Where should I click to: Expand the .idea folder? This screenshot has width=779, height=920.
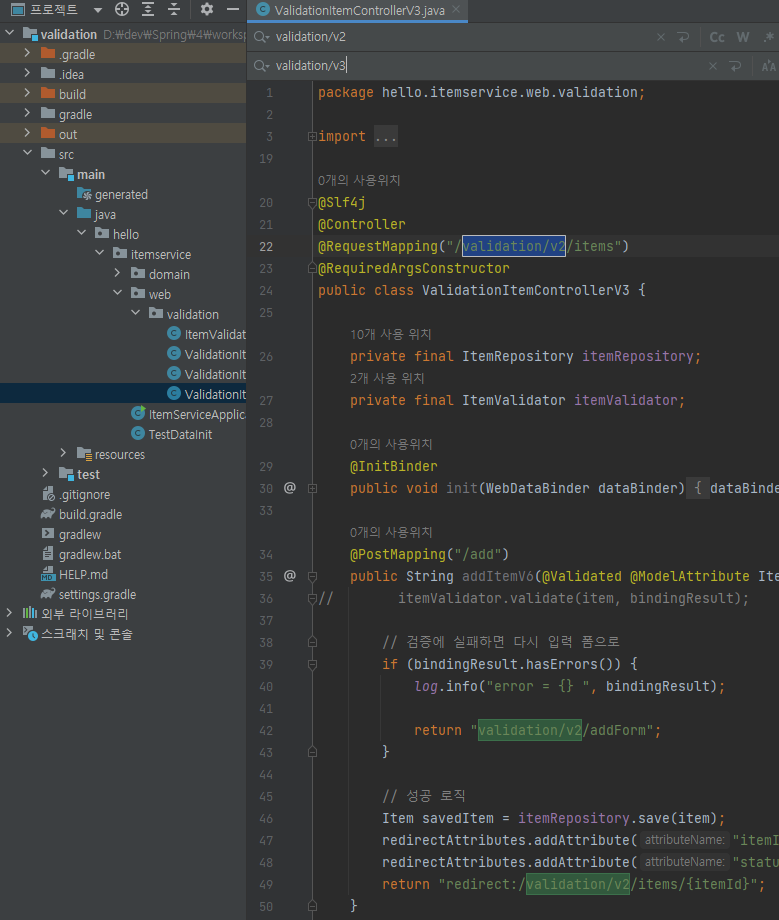(27, 73)
